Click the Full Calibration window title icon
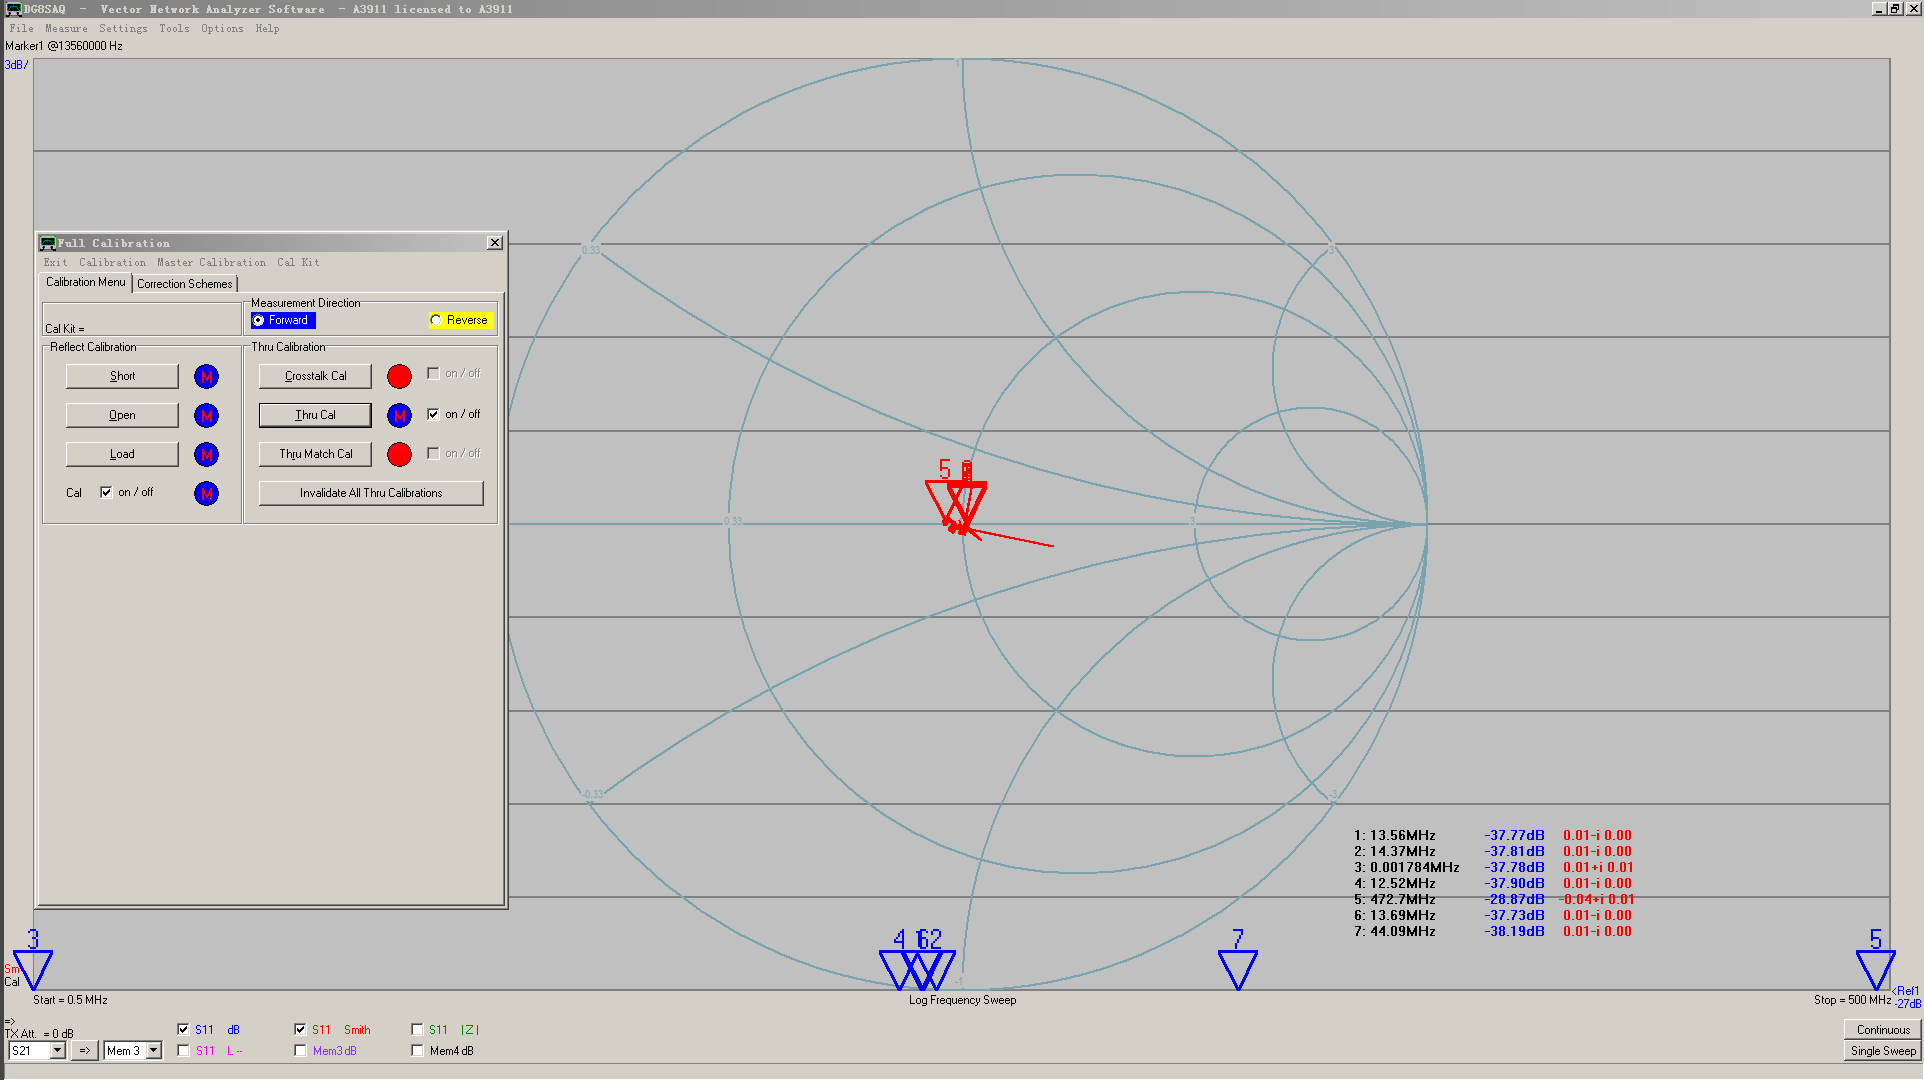The width and height of the screenshot is (1924, 1080). click(47, 243)
